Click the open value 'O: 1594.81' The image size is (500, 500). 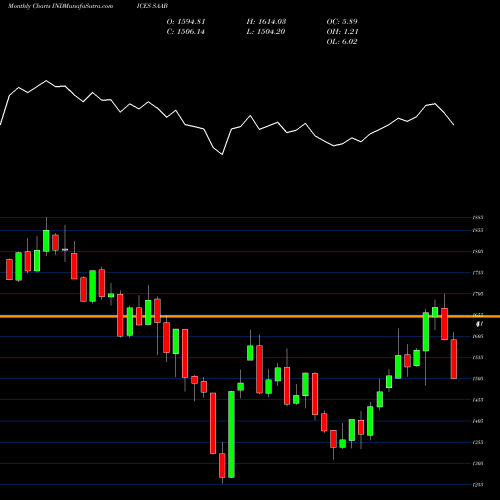[186, 22]
